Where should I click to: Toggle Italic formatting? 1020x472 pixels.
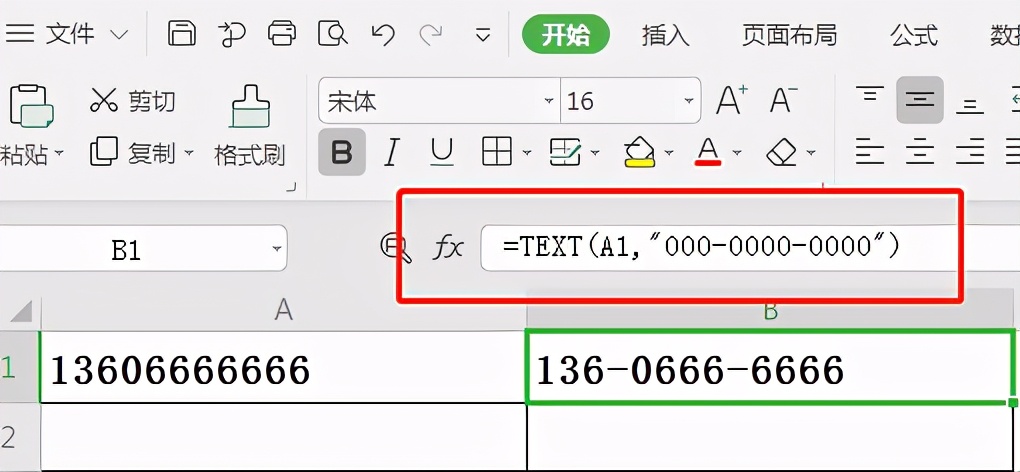click(391, 153)
